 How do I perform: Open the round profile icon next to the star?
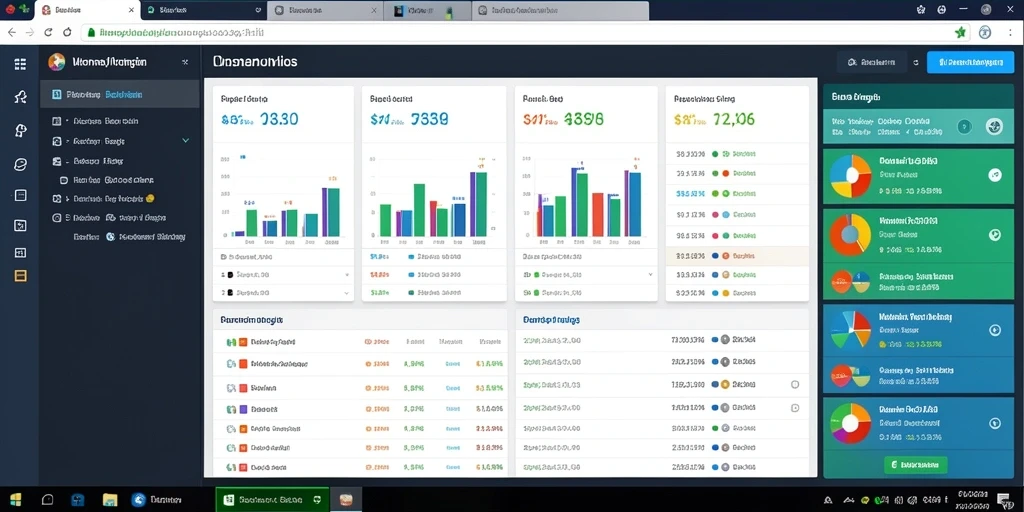(x=985, y=32)
